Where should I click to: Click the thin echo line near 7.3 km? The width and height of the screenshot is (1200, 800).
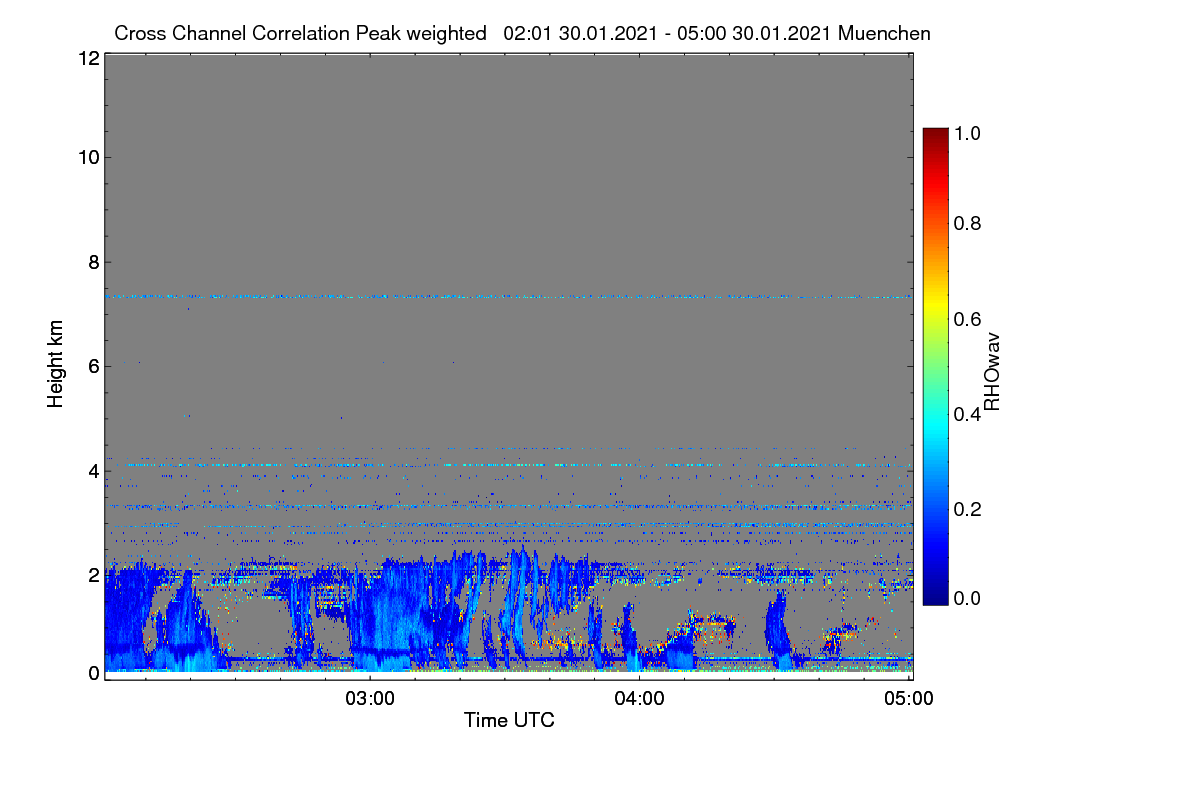click(x=508, y=296)
